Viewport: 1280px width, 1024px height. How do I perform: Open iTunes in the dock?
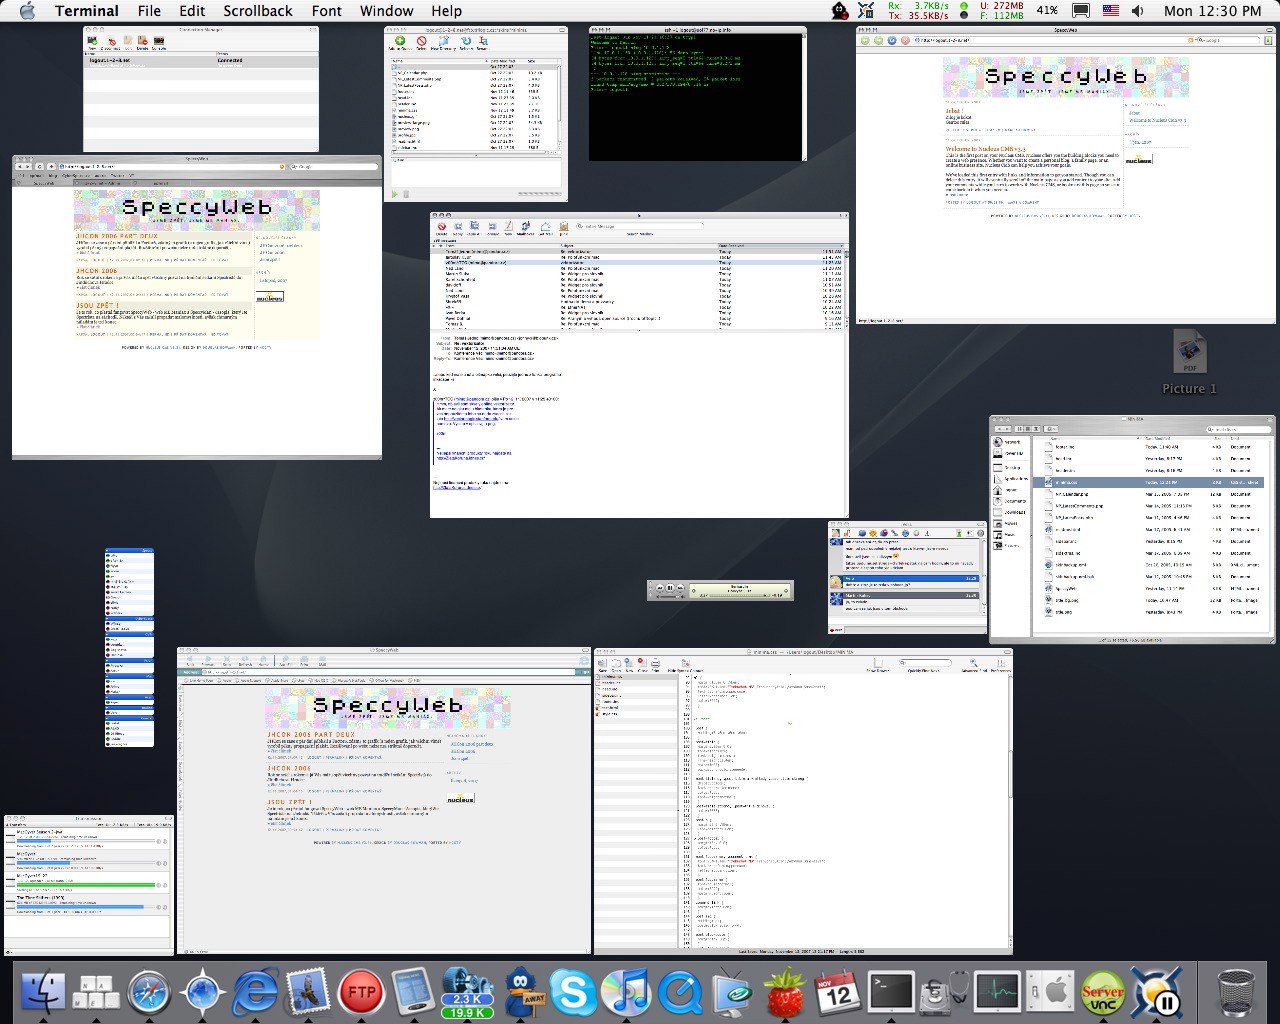click(627, 993)
